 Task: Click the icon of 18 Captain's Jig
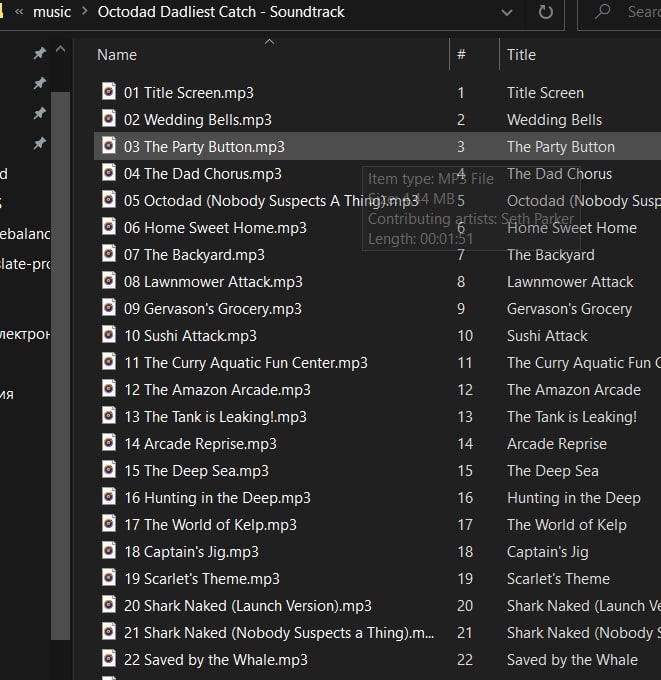pyautogui.click(x=109, y=550)
